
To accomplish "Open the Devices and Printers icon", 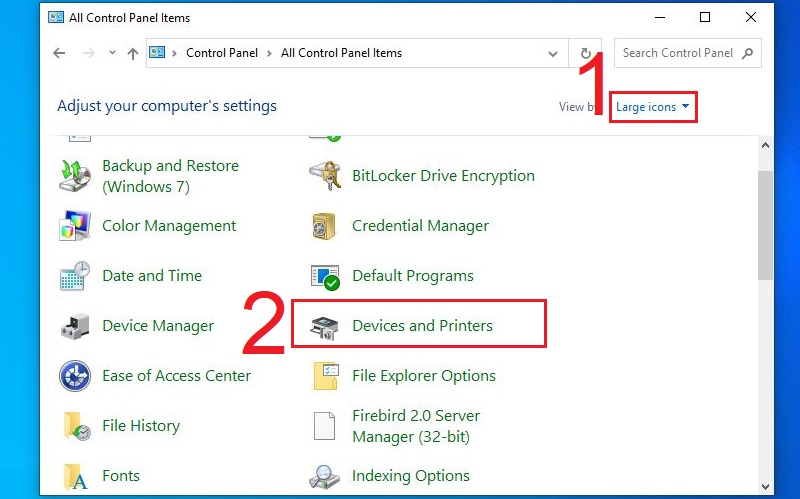I will (x=324, y=328).
